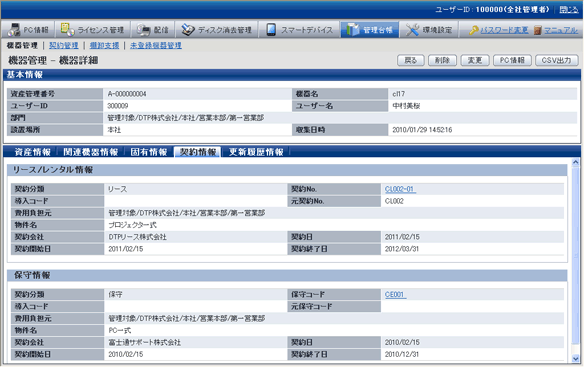This screenshot has width=584, height=367.
Task: Click the 機器管理 submenu item
Action: (x=22, y=45)
